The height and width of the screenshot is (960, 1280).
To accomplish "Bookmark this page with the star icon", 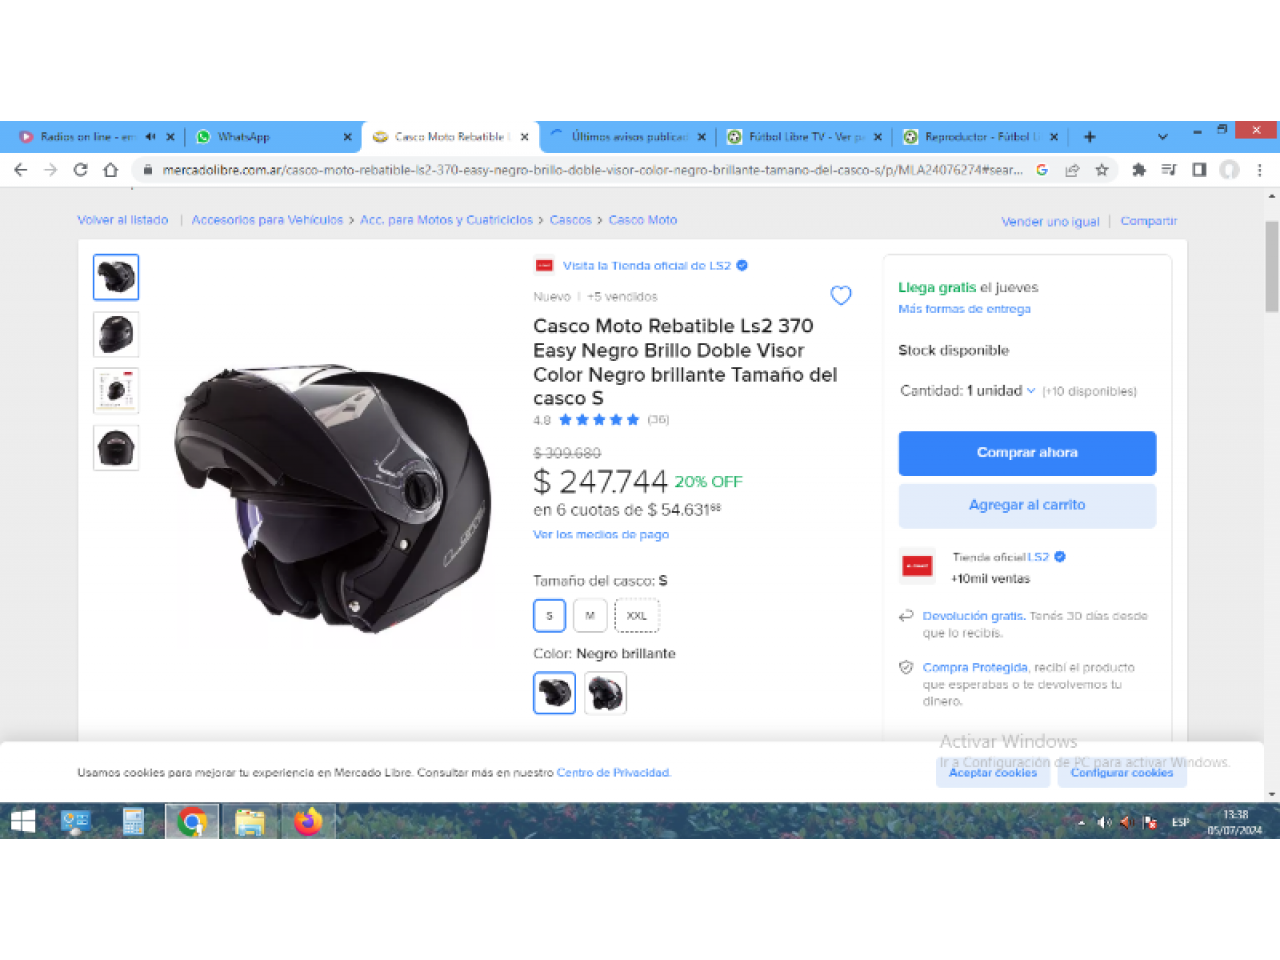I will pyautogui.click(x=1102, y=170).
